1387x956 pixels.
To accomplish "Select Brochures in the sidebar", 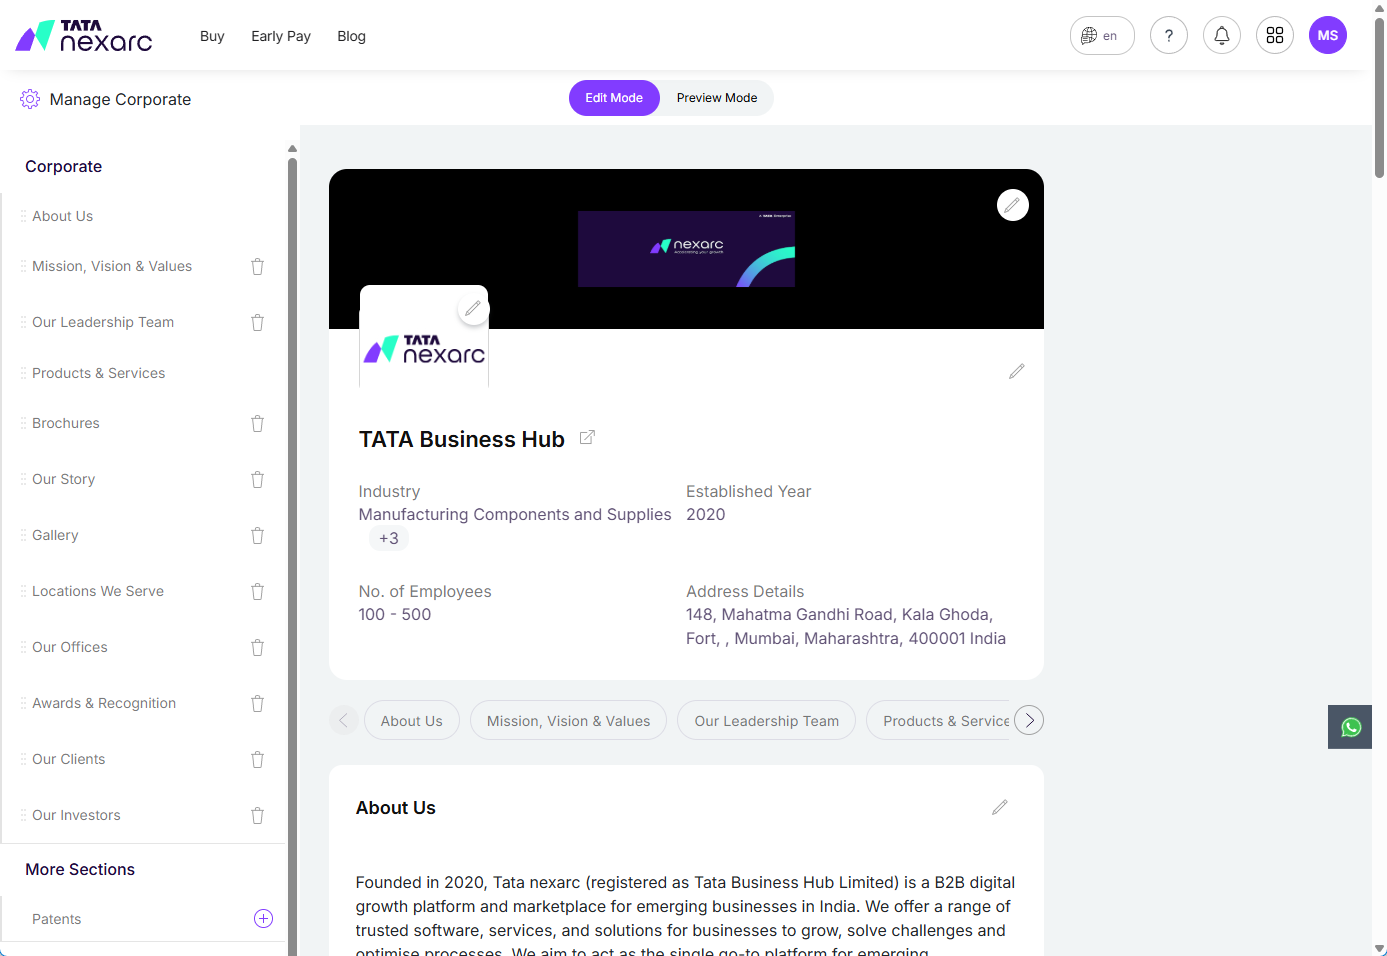I will 66,423.
